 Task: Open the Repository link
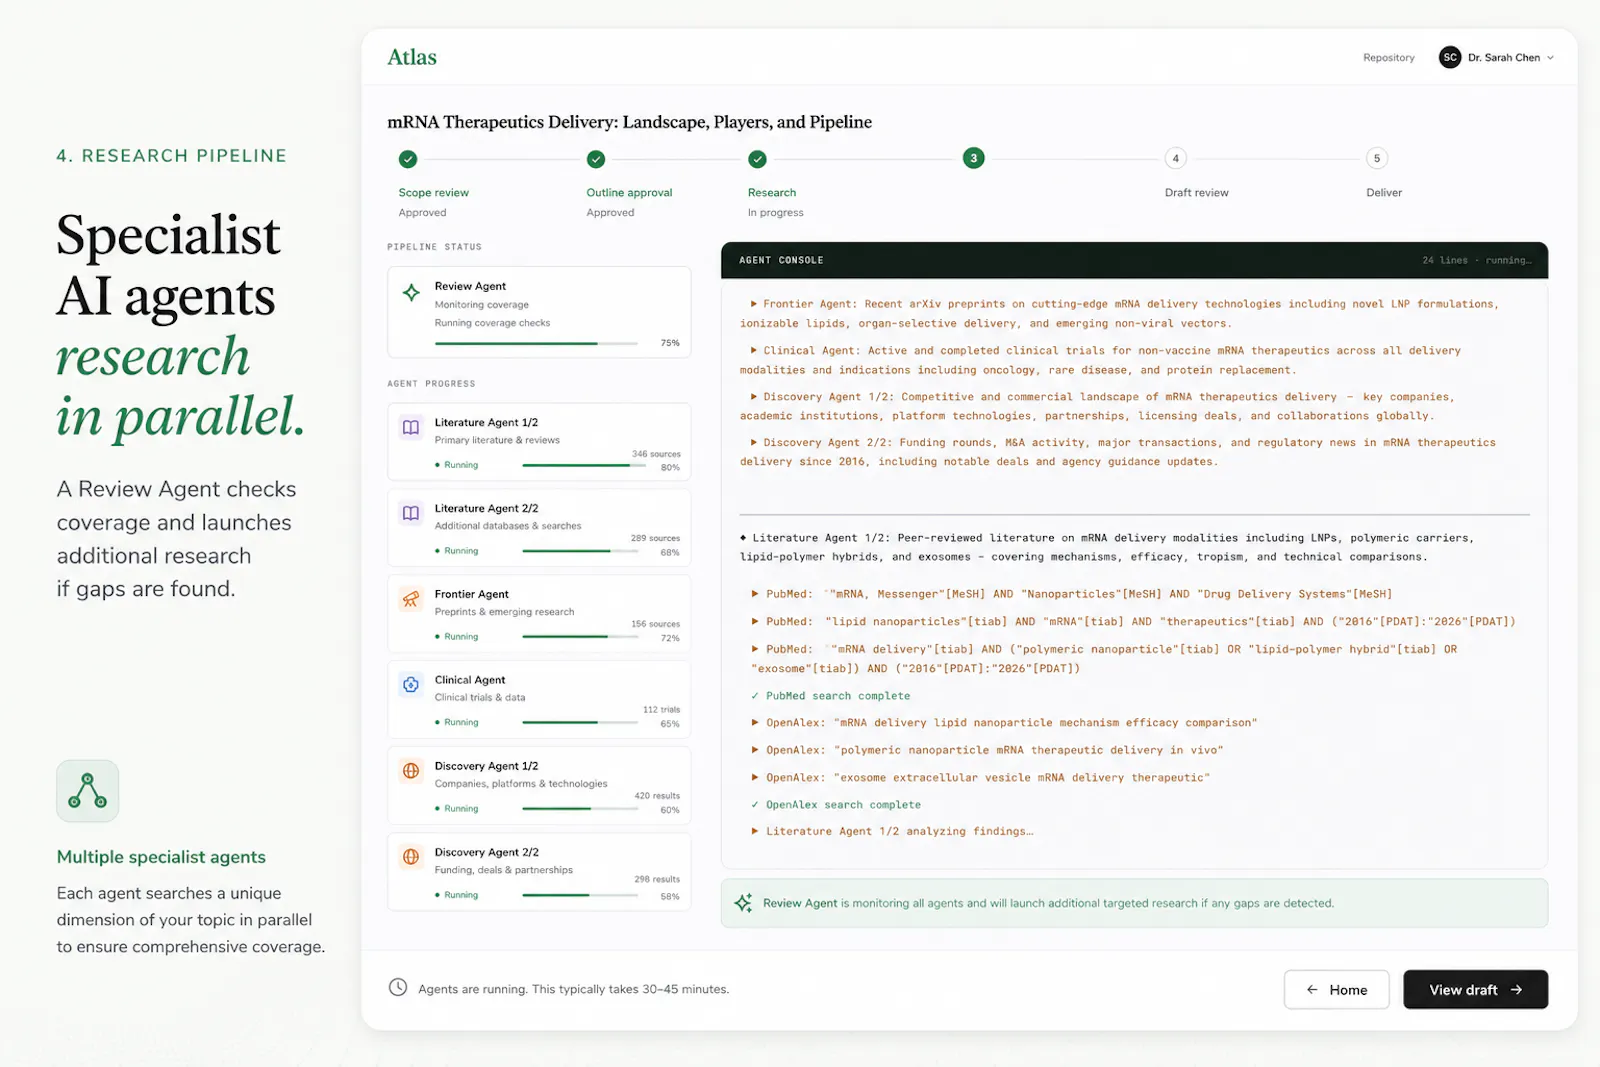1388,58
